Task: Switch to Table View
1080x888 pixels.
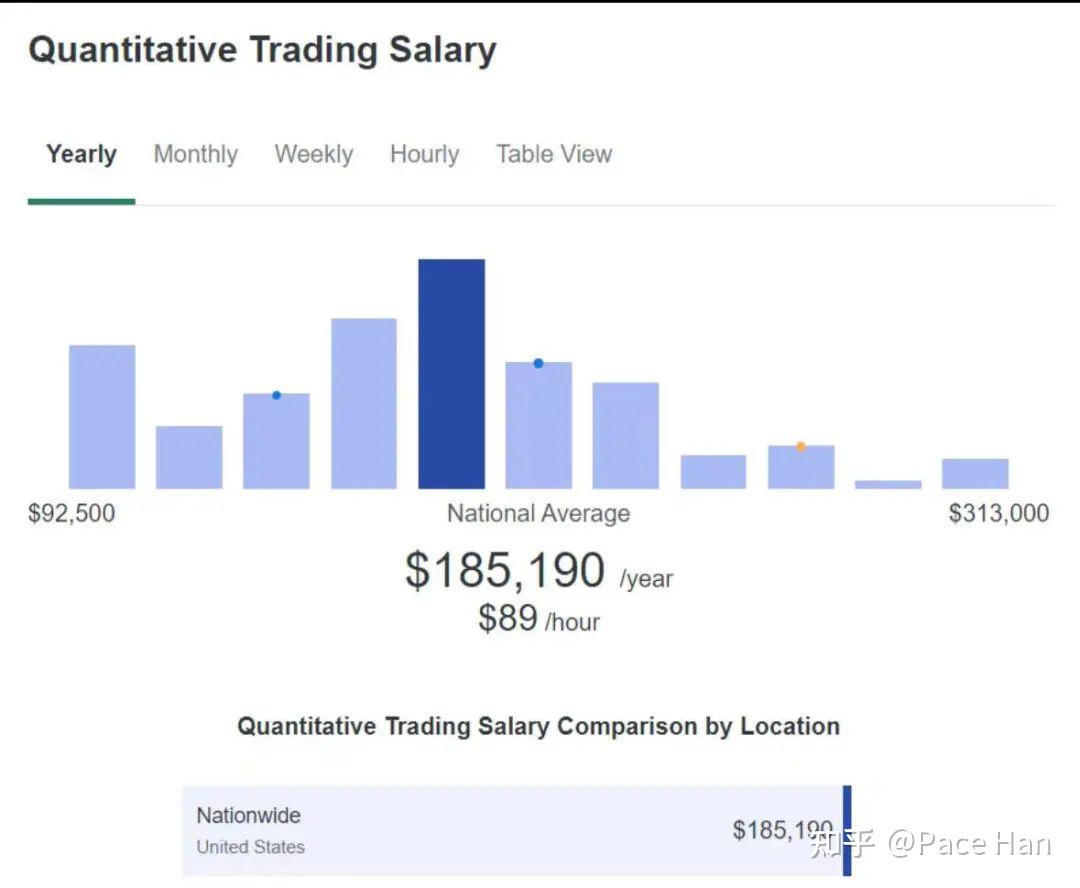Action: coord(554,154)
